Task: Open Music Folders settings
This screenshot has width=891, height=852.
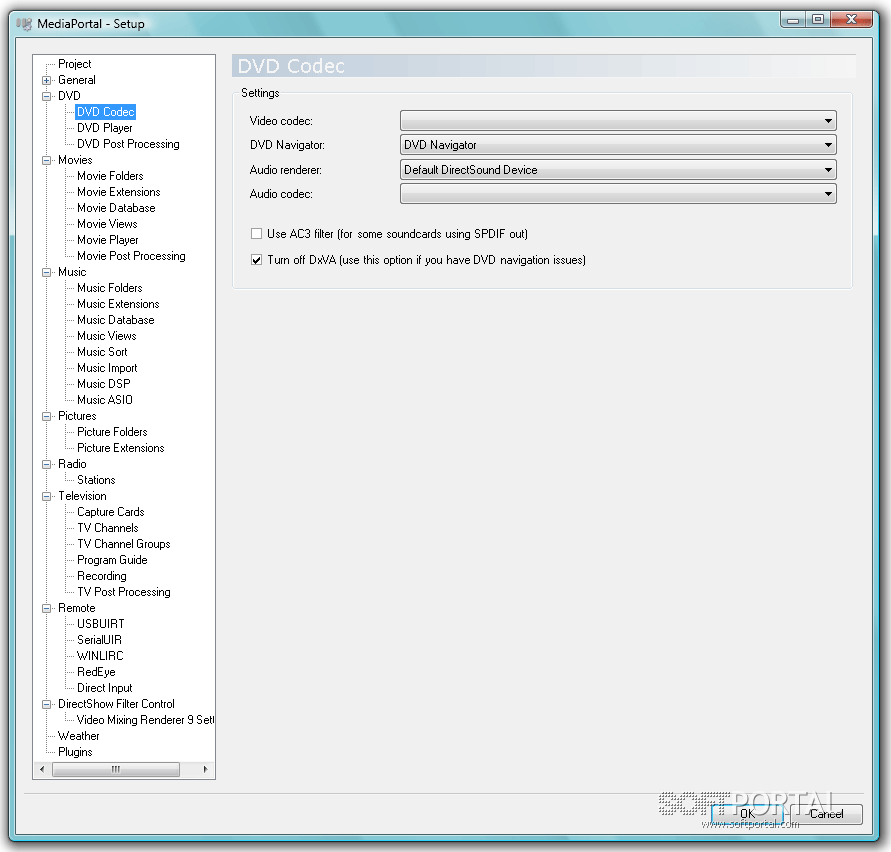Action: click(x=110, y=288)
